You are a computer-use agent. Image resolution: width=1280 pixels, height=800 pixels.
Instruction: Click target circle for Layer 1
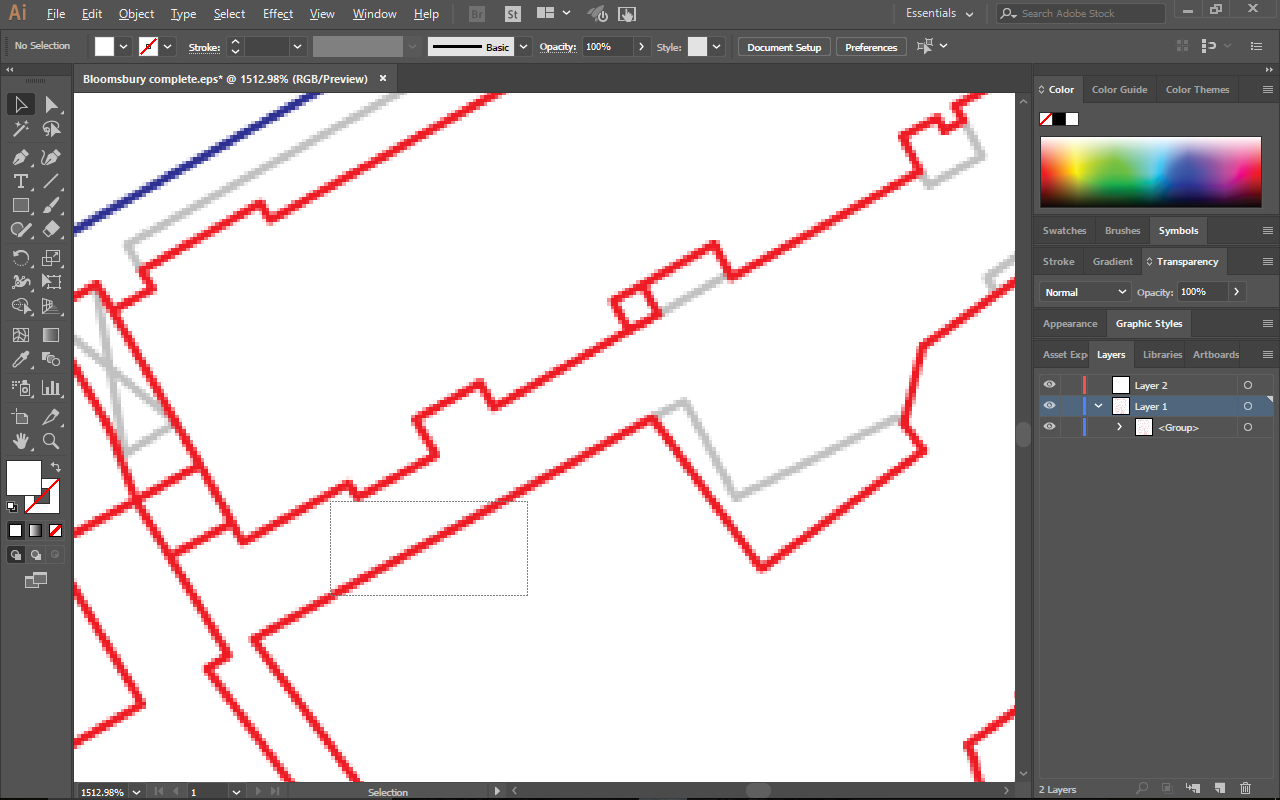pyautogui.click(x=1248, y=406)
